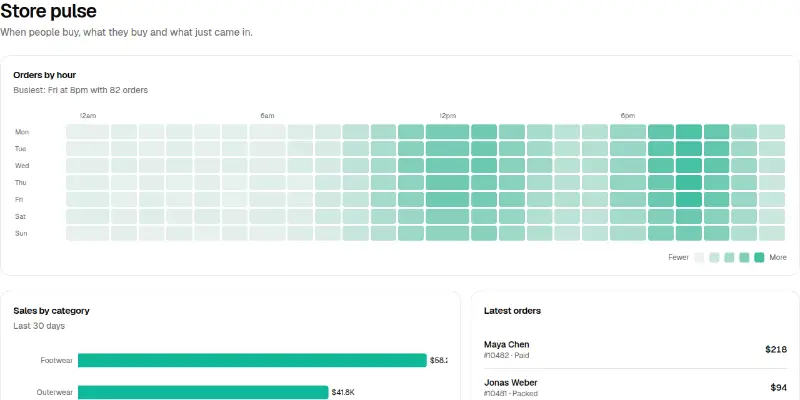800x400 pixels.
Task: Click the $94 order amount
Action: click(x=779, y=388)
